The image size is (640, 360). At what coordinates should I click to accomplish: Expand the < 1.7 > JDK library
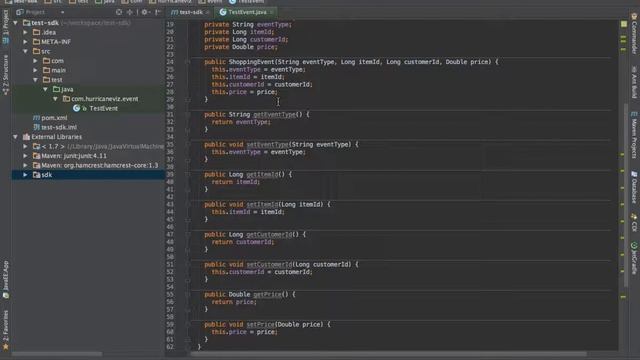coord(25,146)
